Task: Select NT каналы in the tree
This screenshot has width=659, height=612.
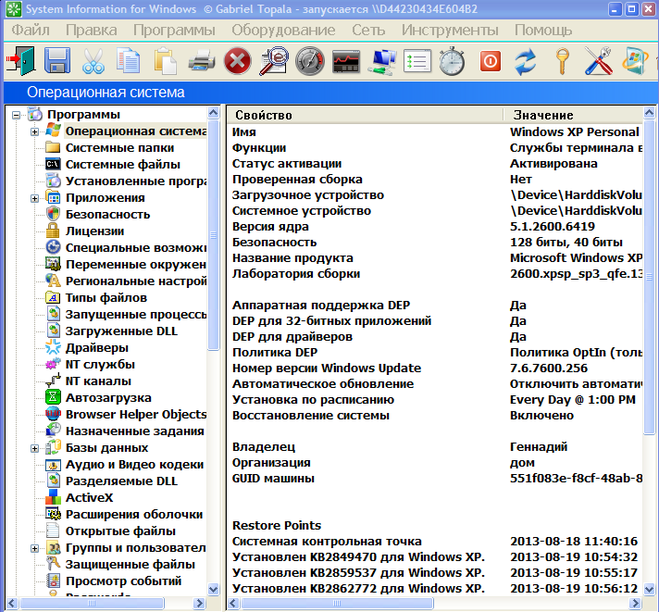Action: coord(98,381)
